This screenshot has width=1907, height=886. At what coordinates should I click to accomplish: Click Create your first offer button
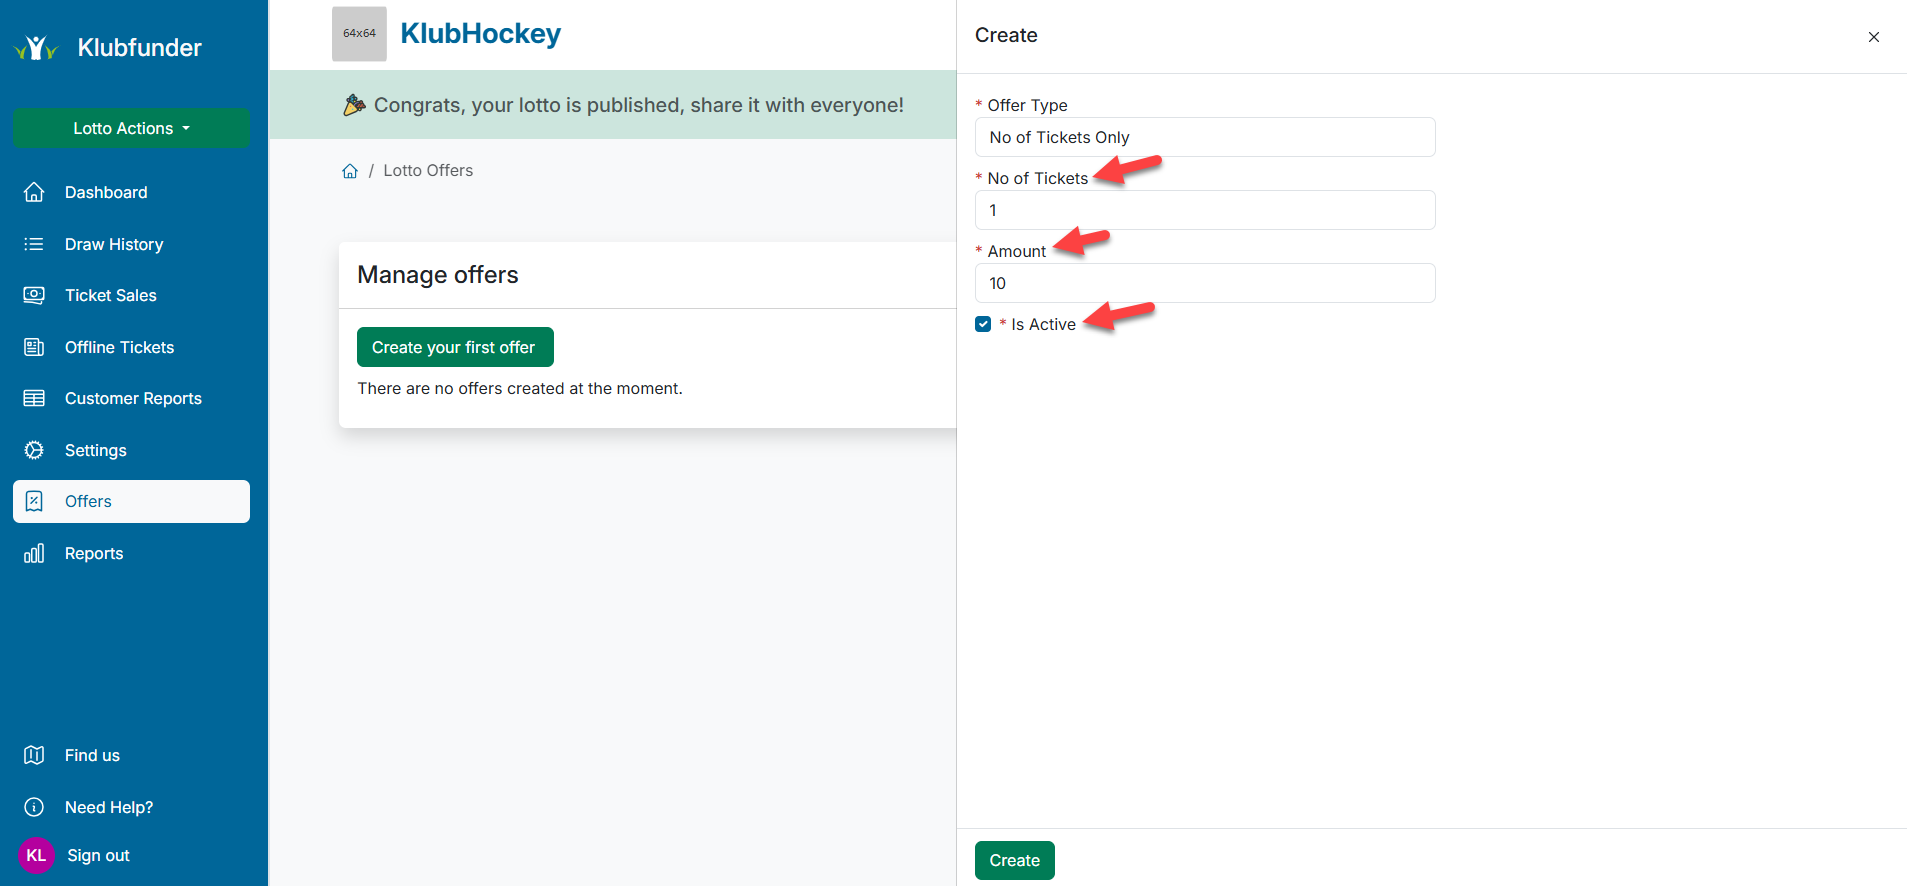point(455,347)
